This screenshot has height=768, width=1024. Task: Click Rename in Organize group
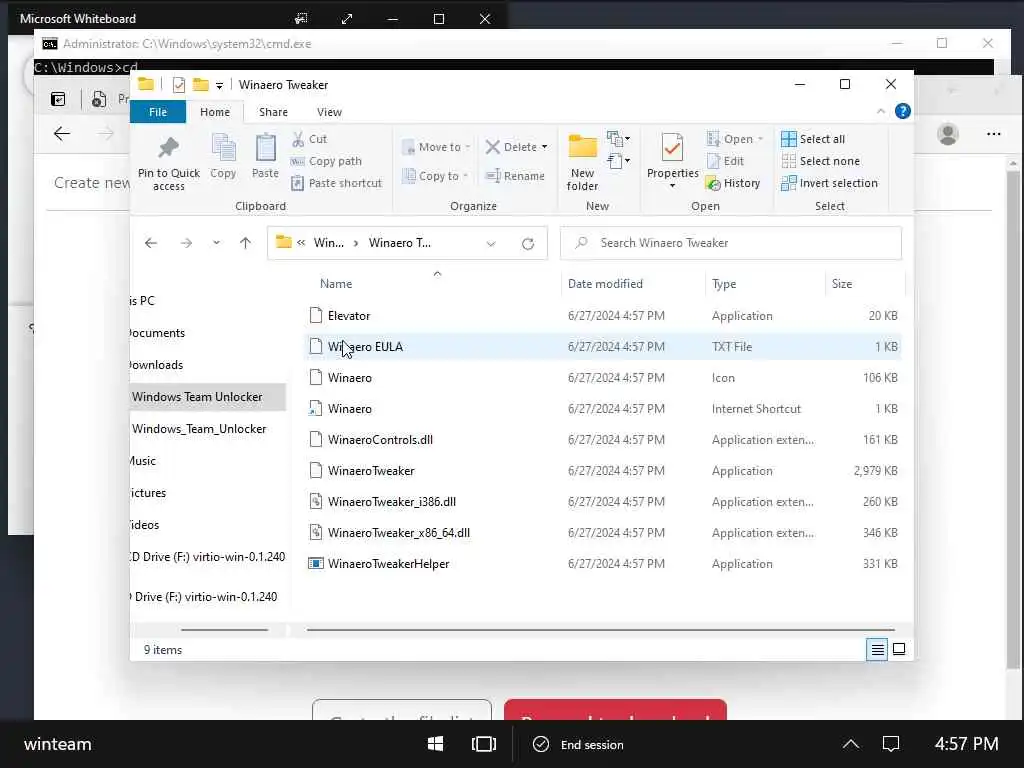pyautogui.click(x=515, y=176)
